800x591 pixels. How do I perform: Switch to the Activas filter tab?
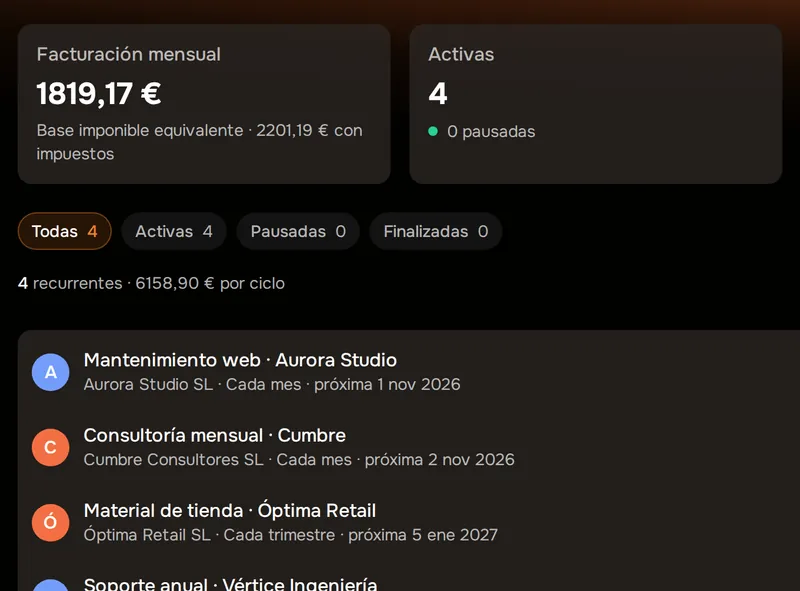click(173, 231)
